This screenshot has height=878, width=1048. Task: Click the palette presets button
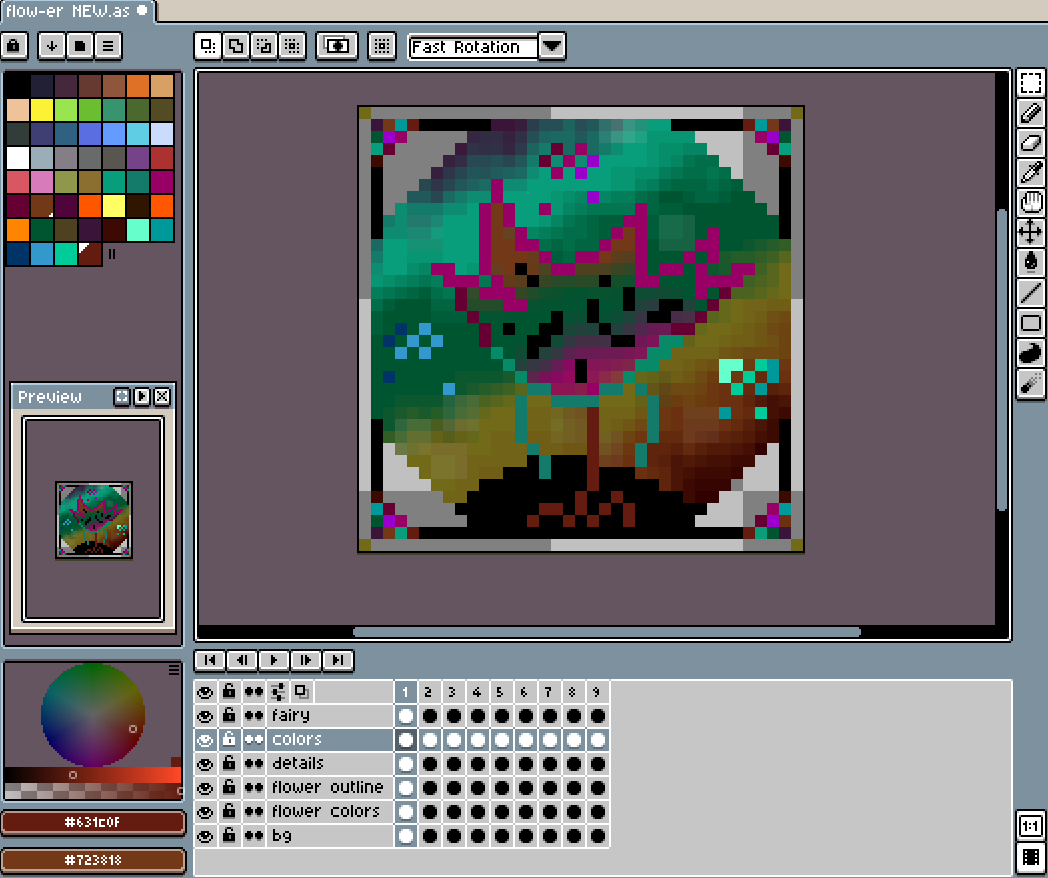click(x=80, y=45)
